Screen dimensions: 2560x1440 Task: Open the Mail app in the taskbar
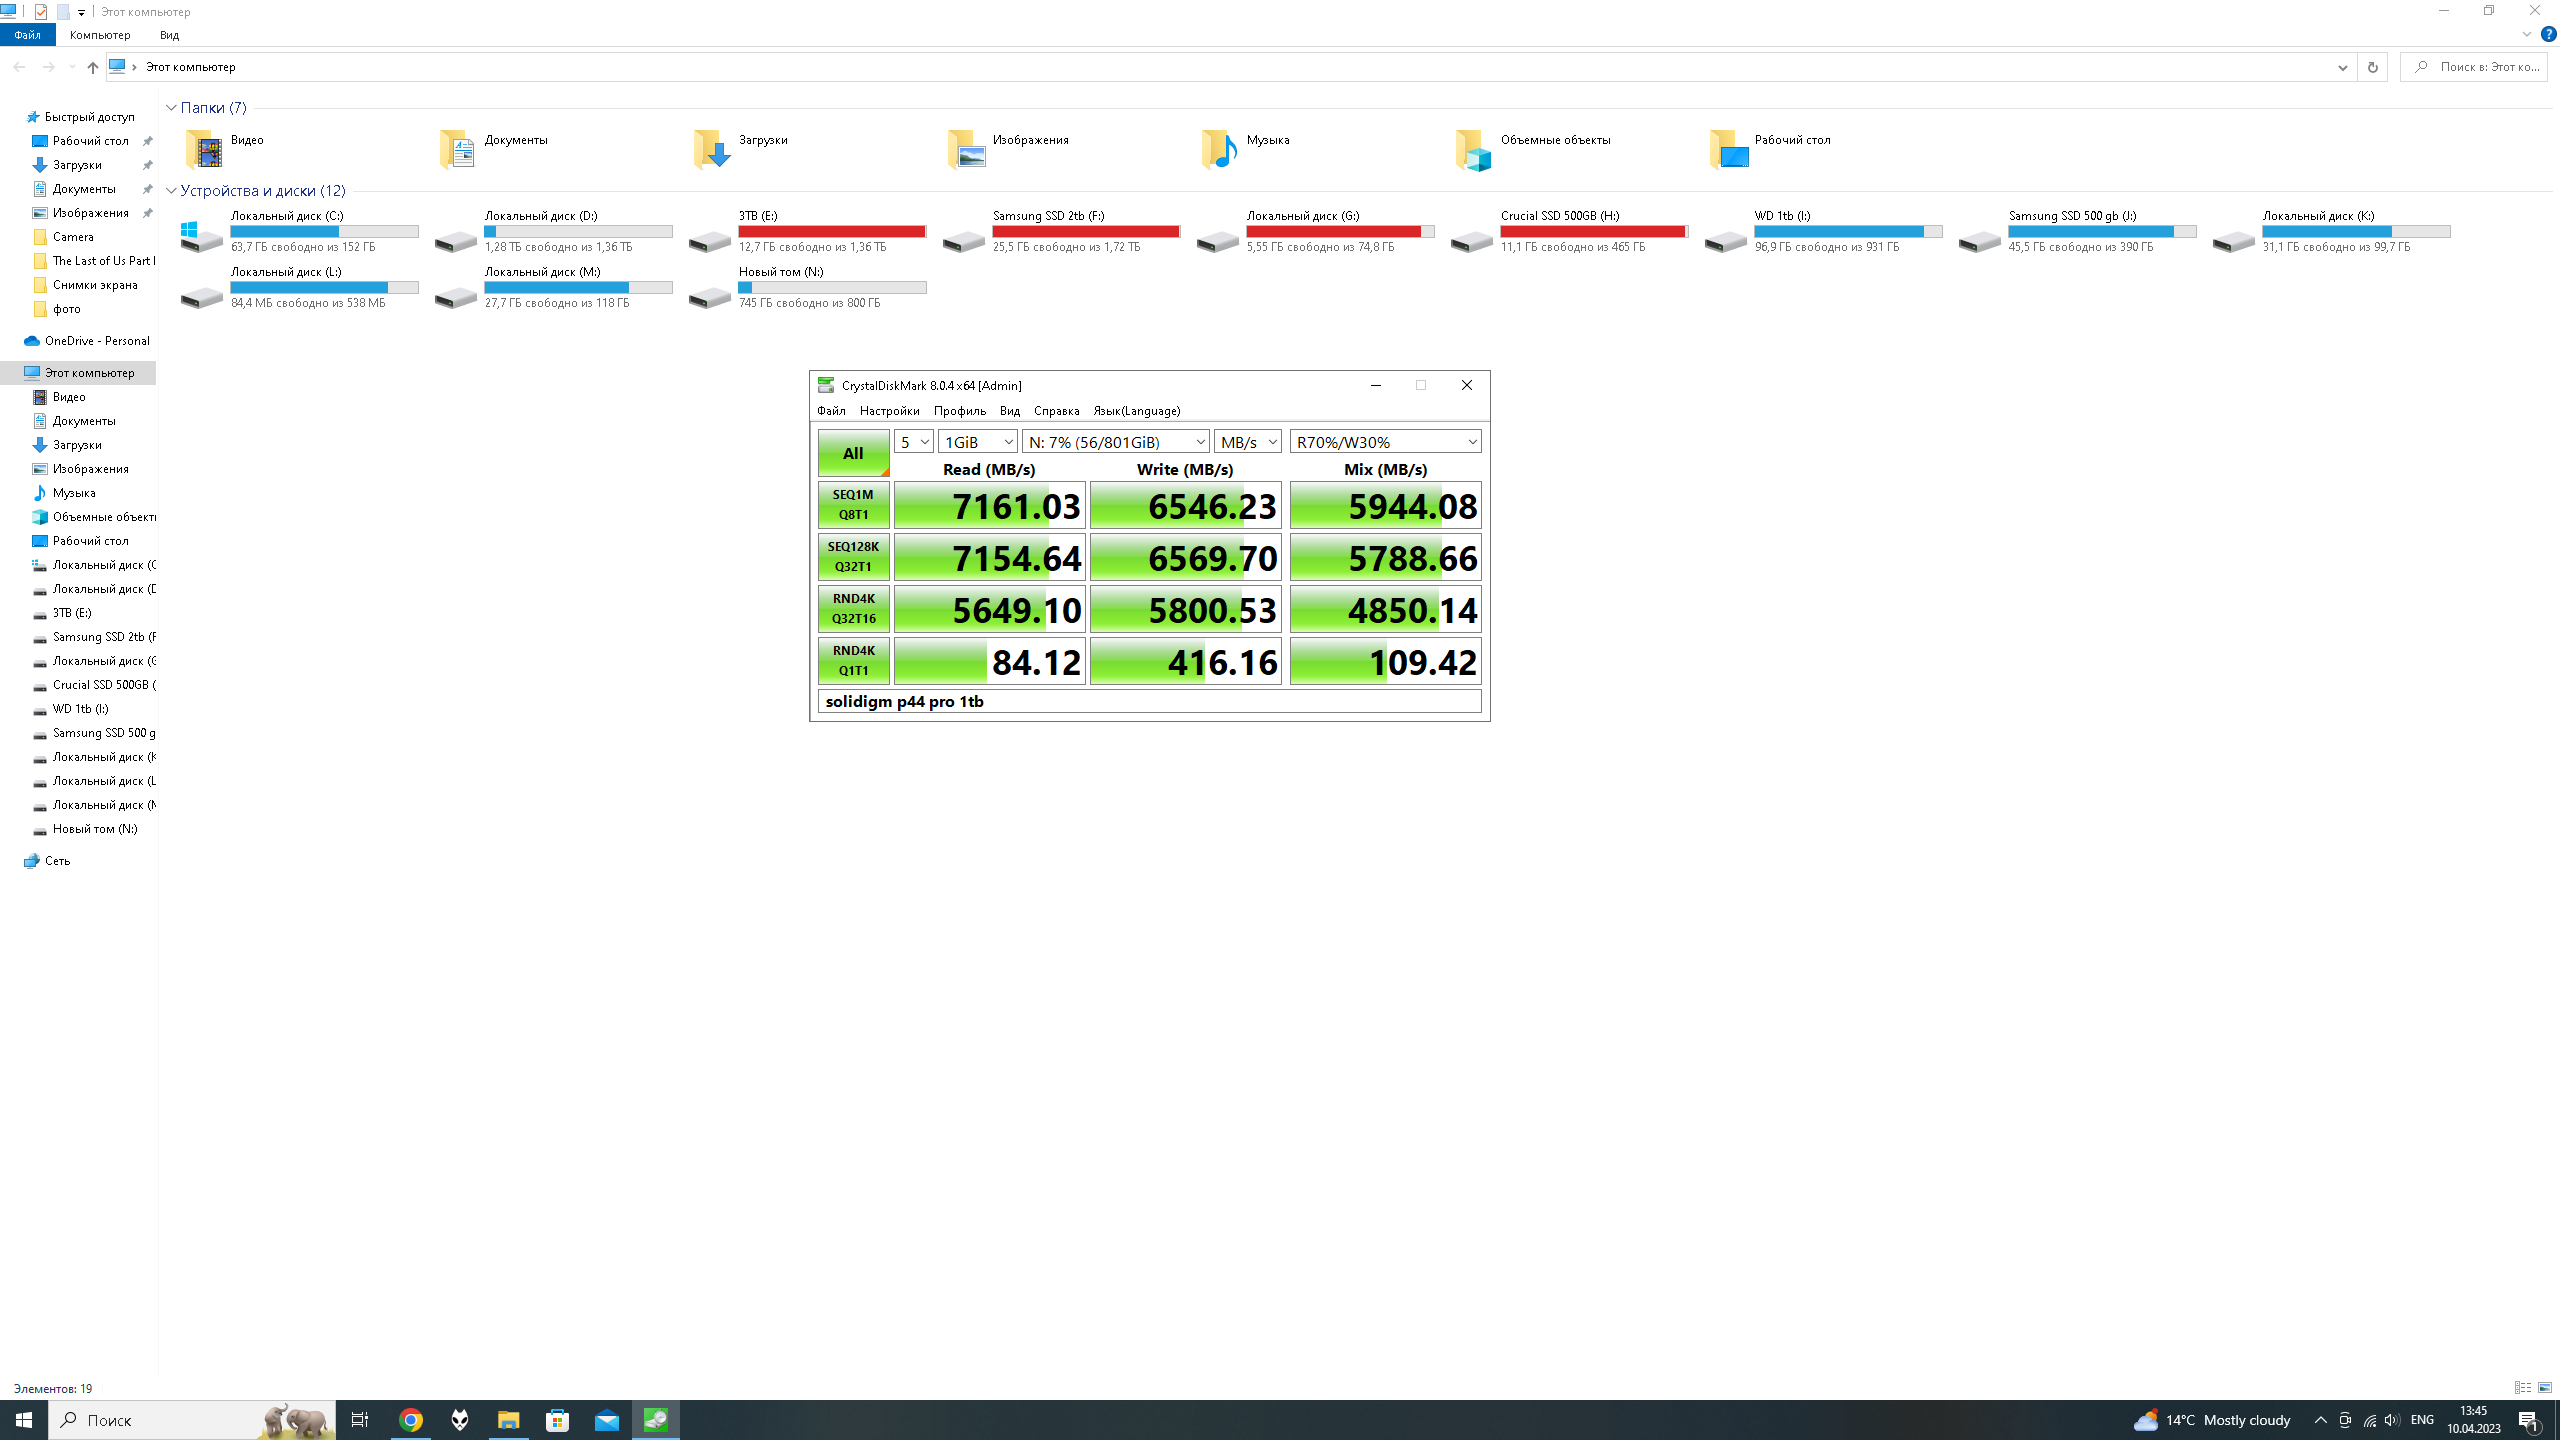(x=607, y=1420)
